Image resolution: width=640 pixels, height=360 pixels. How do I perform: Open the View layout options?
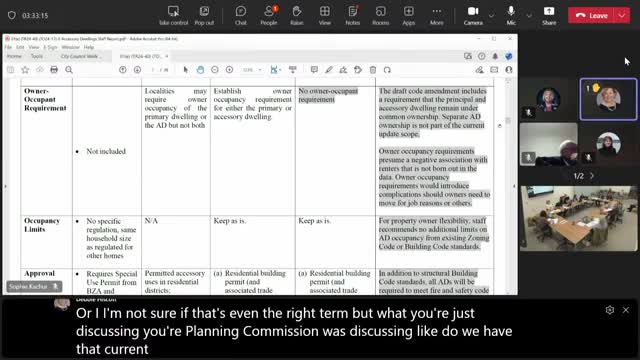pyautogui.click(x=325, y=16)
